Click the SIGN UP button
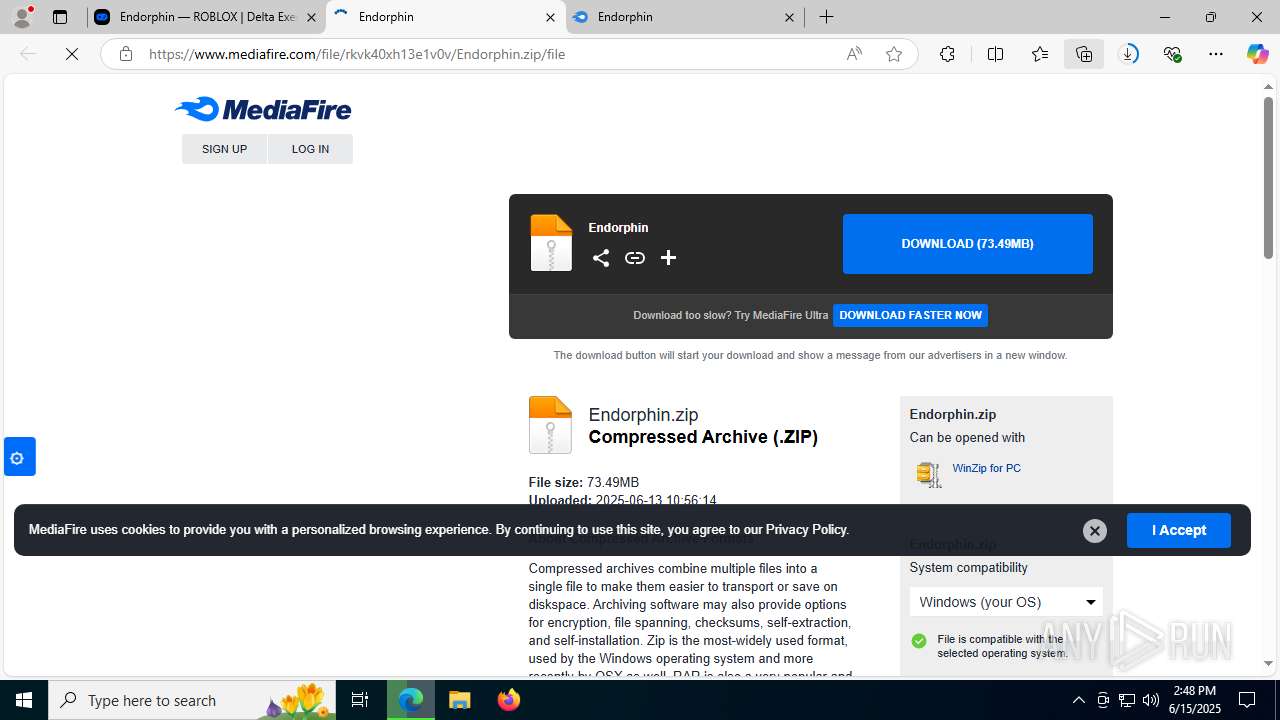The image size is (1280, 720). pos(224,149)
